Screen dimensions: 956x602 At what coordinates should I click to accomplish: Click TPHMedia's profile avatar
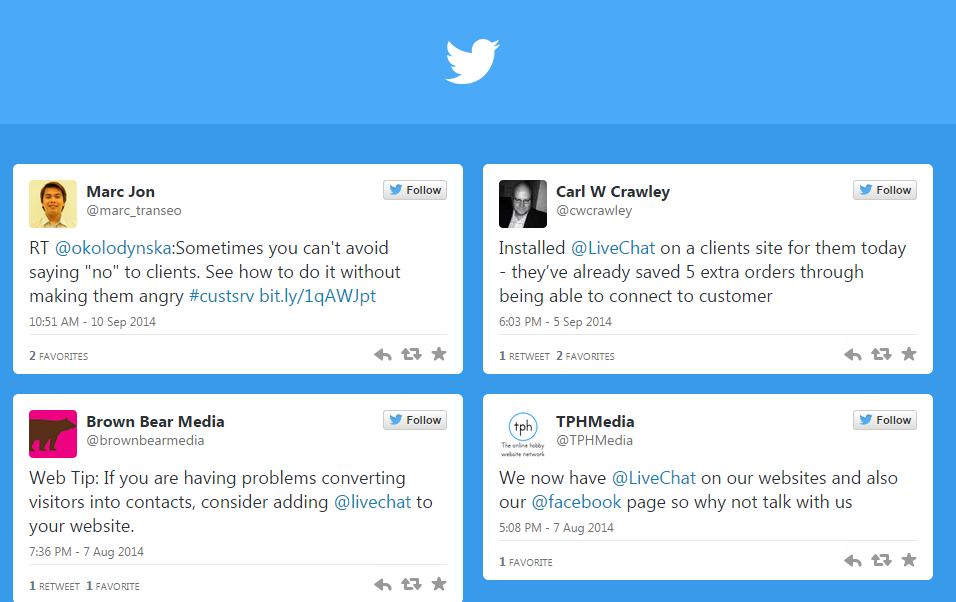pos(522,433)
